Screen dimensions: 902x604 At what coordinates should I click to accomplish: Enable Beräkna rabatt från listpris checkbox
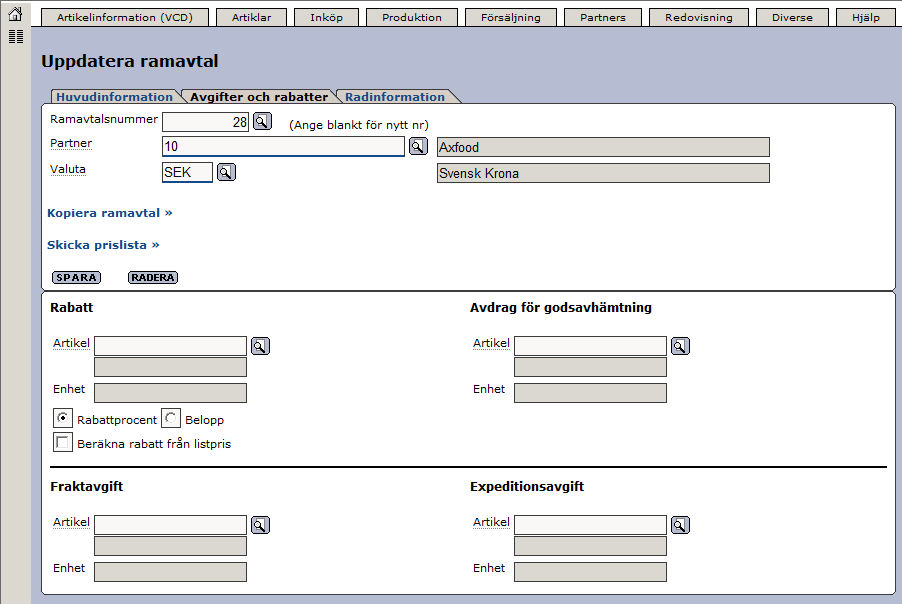pyautogui.click(x=63, y=442)
